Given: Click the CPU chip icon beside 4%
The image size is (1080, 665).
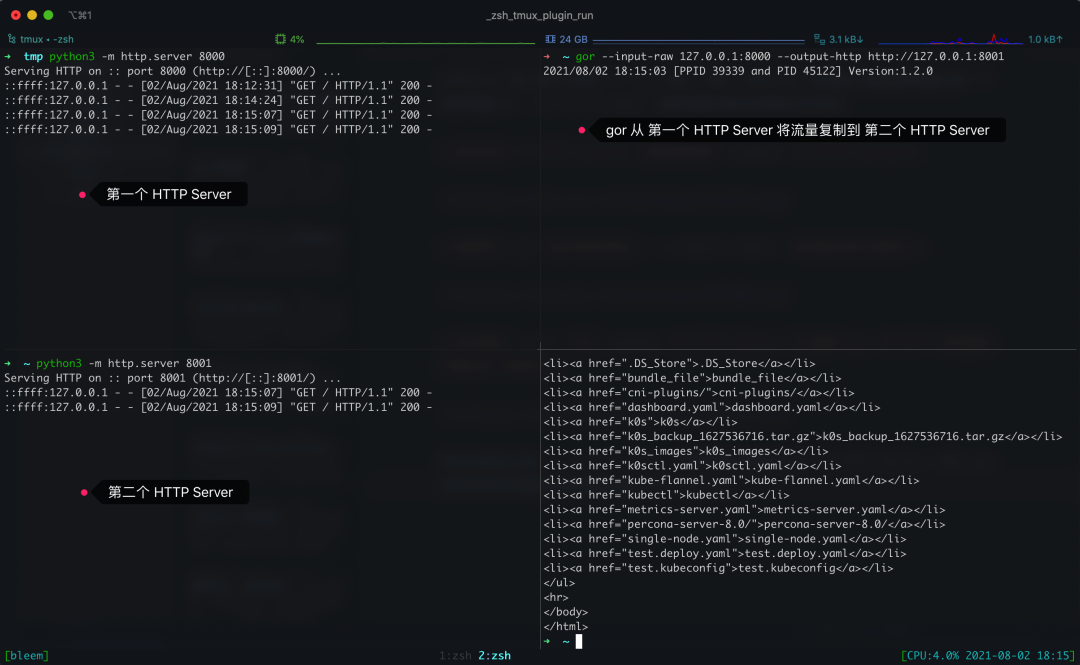Looking at the screenshot, I should (280, 39).
